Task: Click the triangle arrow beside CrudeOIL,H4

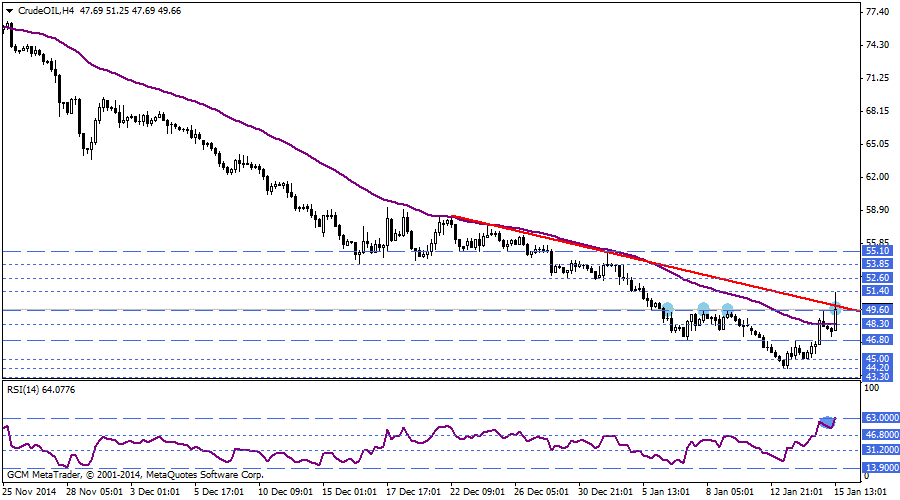Action: tap(9, 11)
